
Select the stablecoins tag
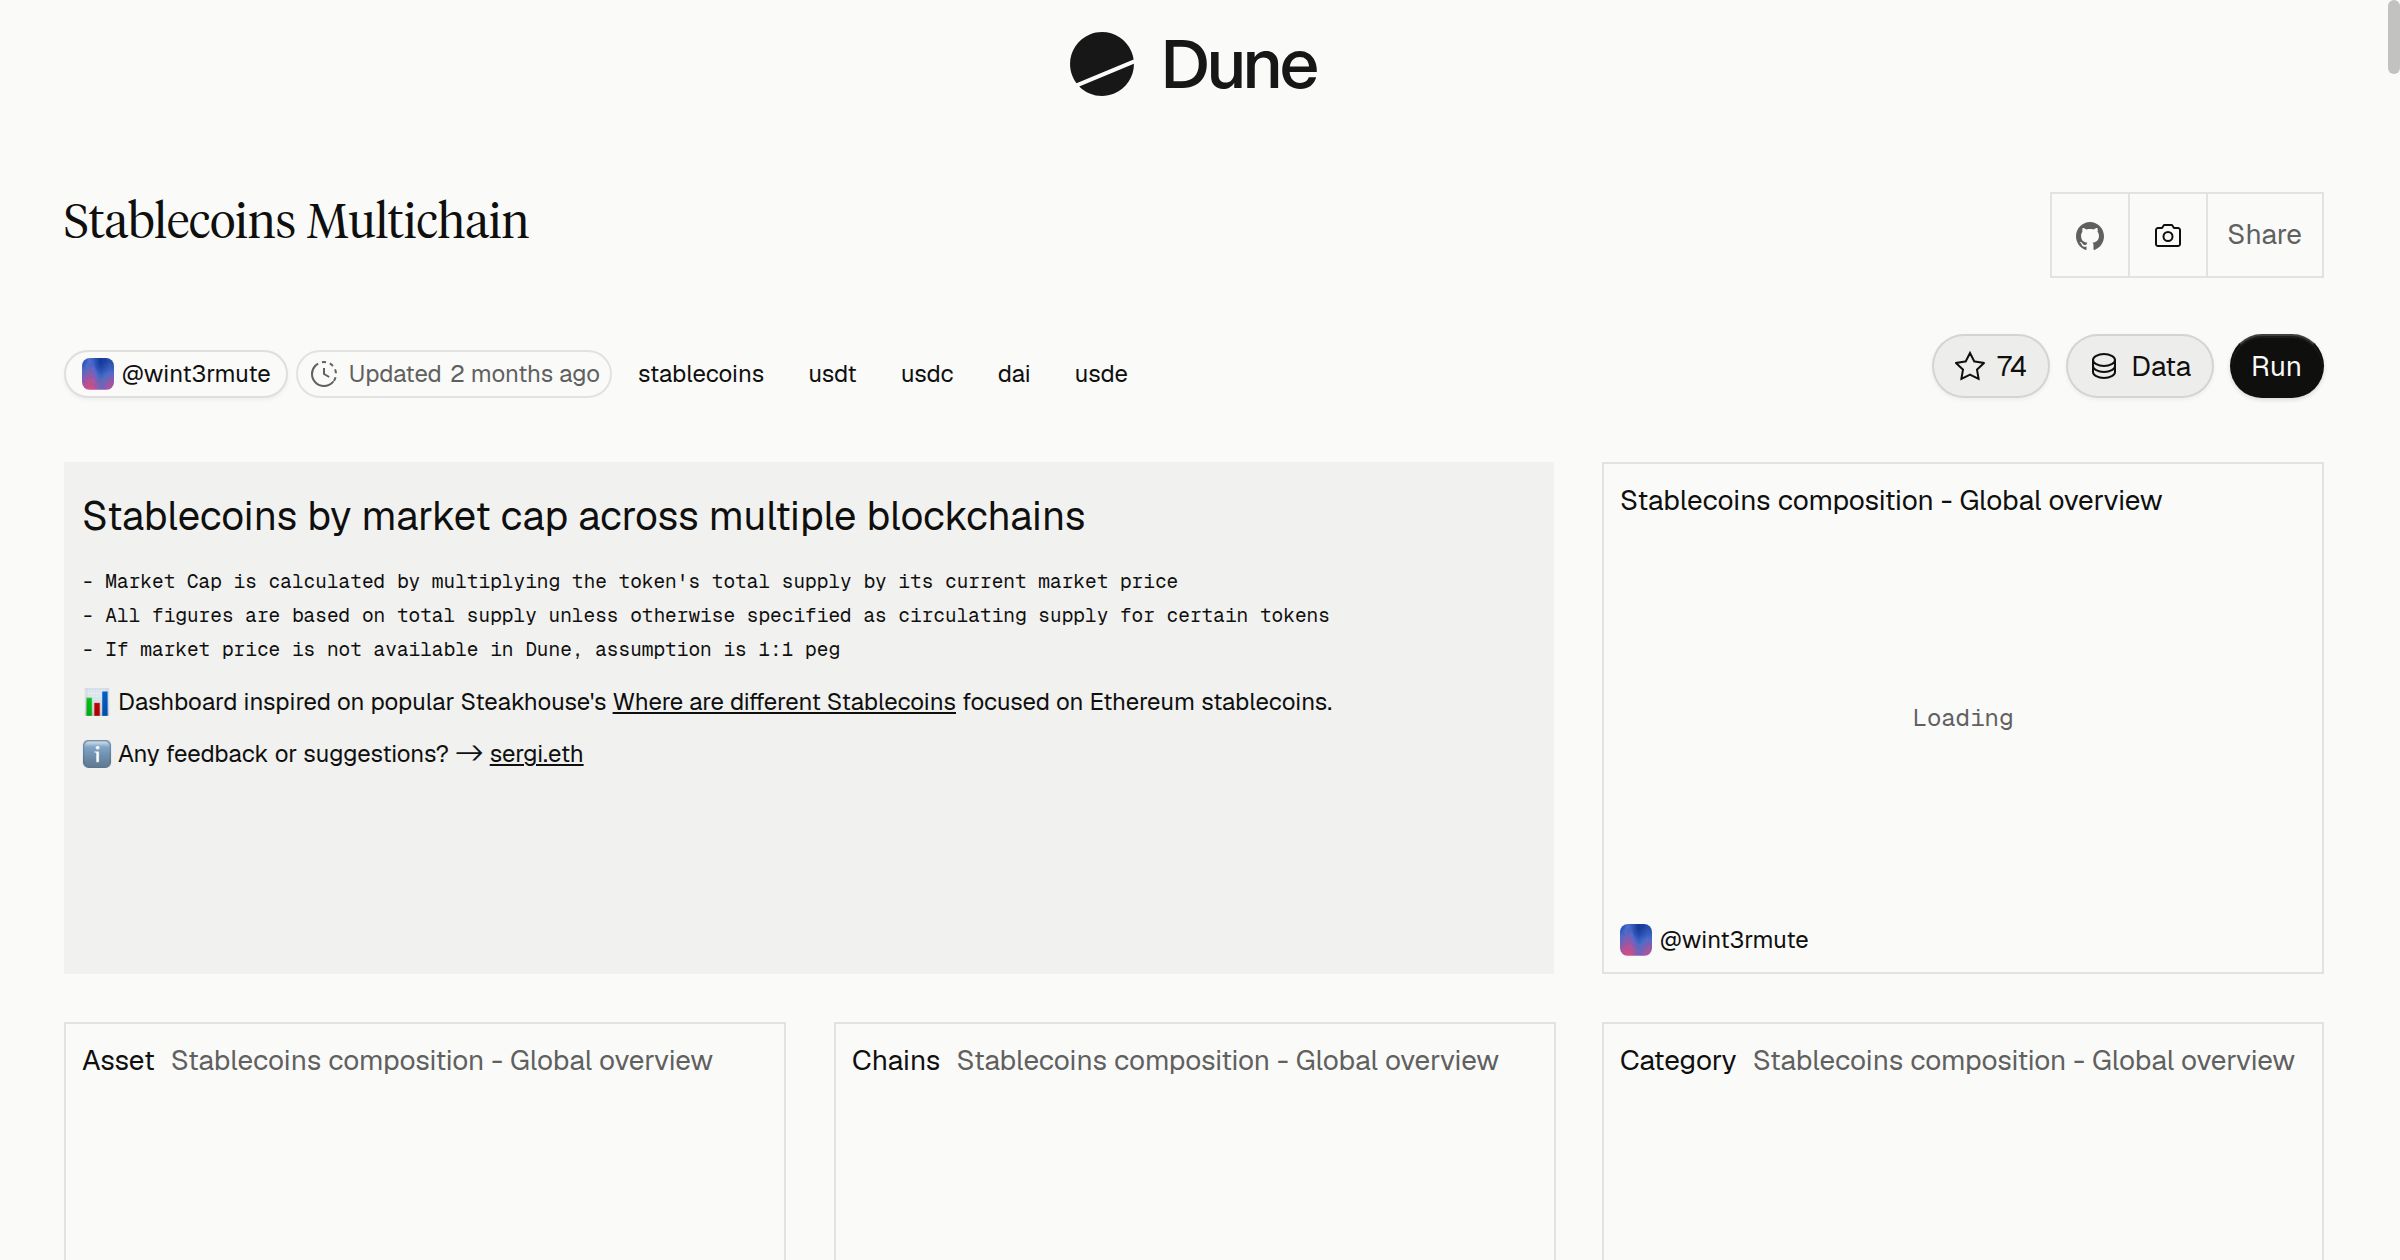pyautogui.click(x=701, y=374)
